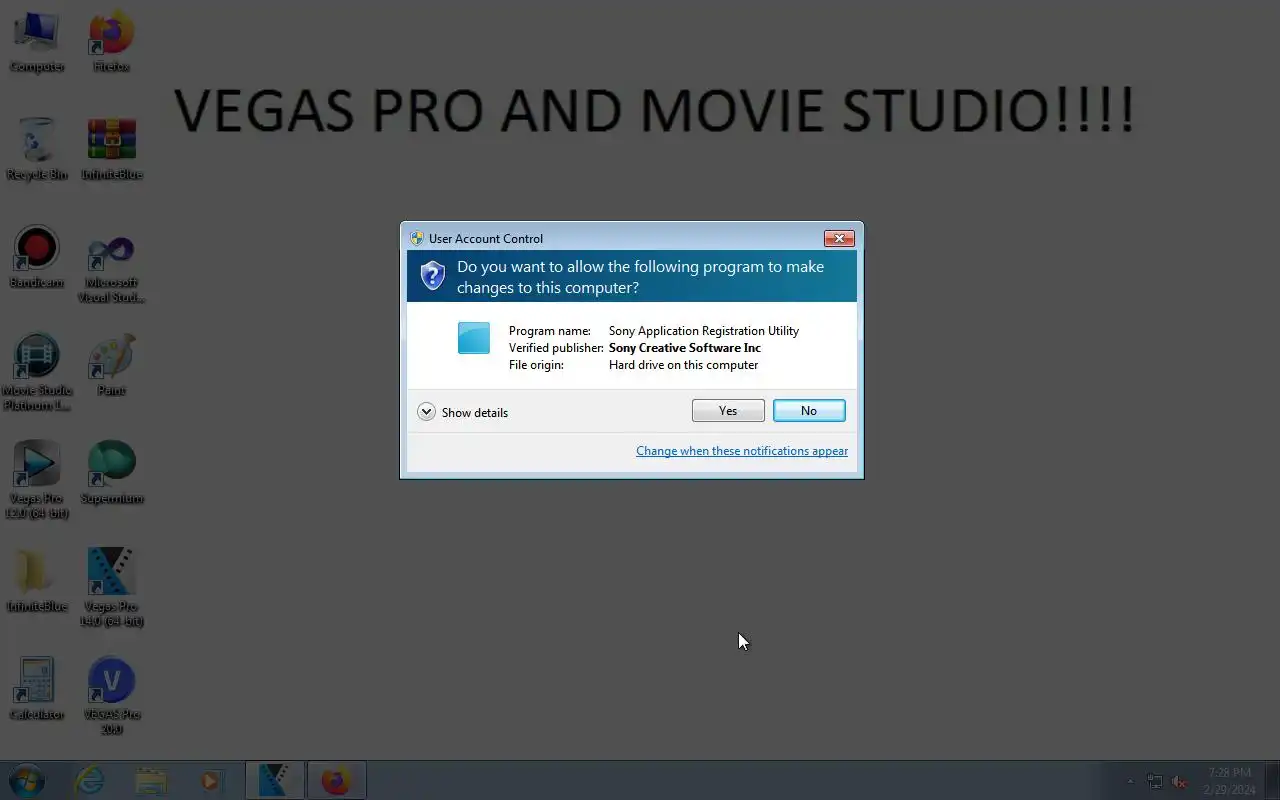The width and height of the screenshot is (1280, 800).
Task: Switch to Firefox taskbar window
Action: click(336, 780)
